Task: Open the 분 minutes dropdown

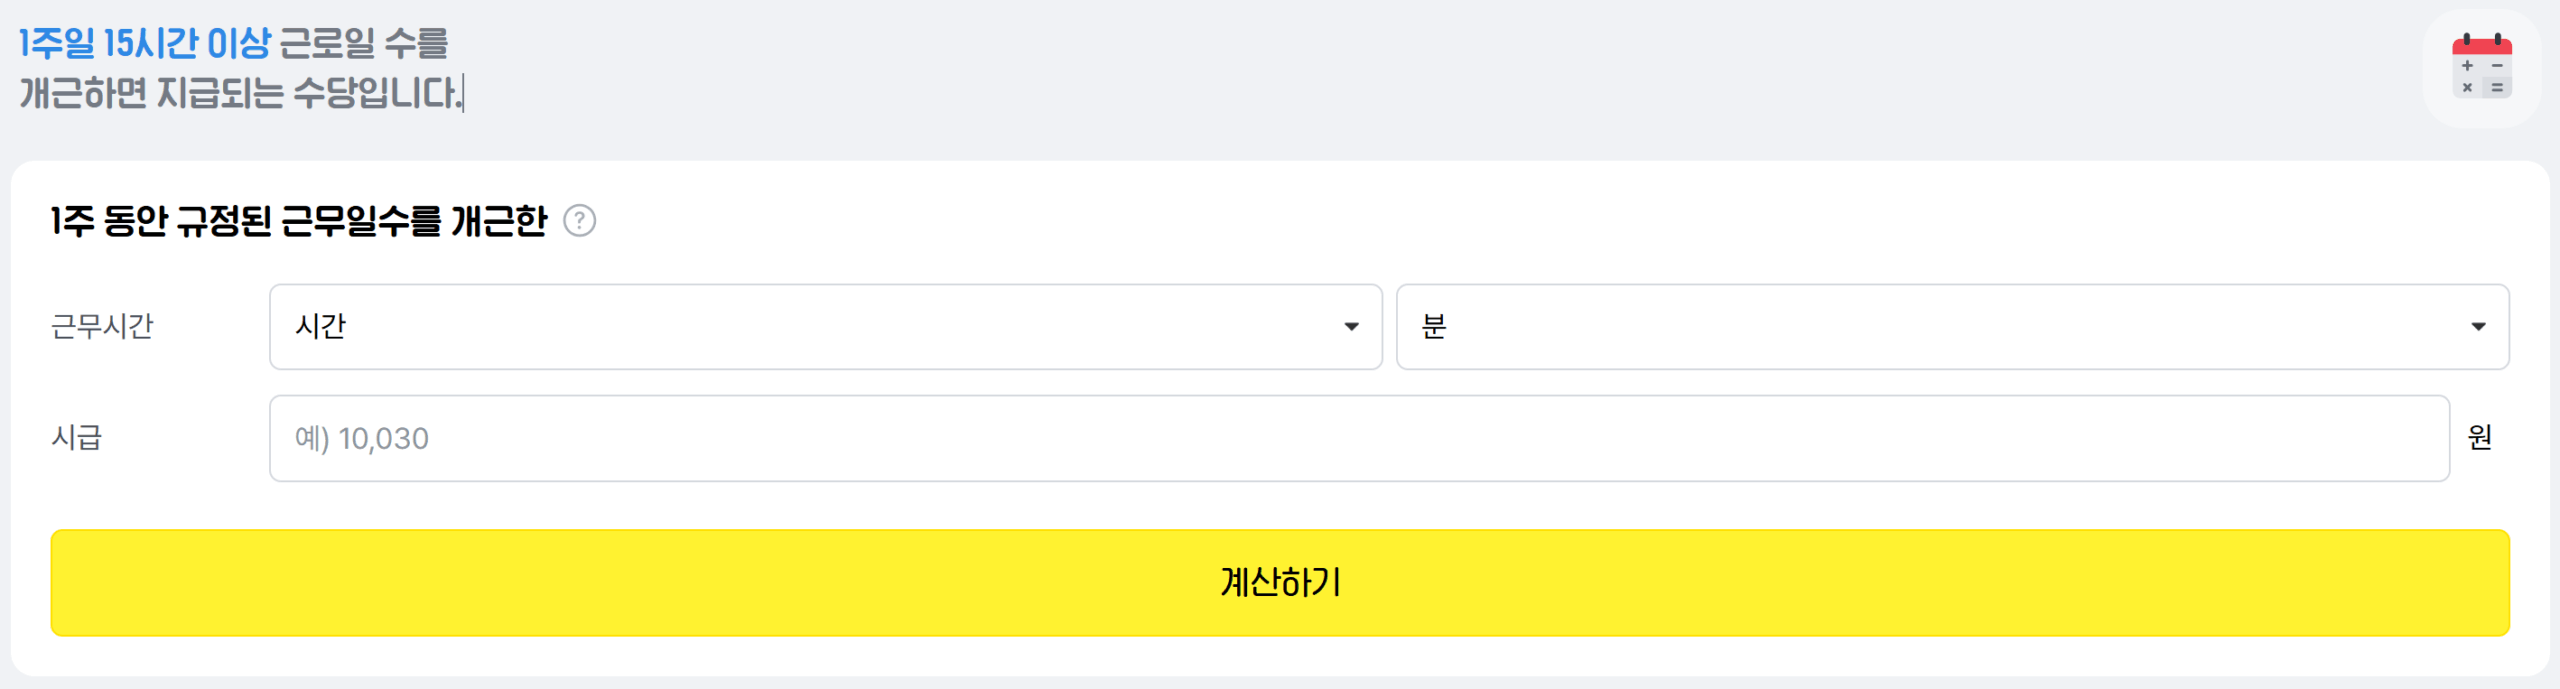Action: pyautogui.click(x=1951, y=327)
